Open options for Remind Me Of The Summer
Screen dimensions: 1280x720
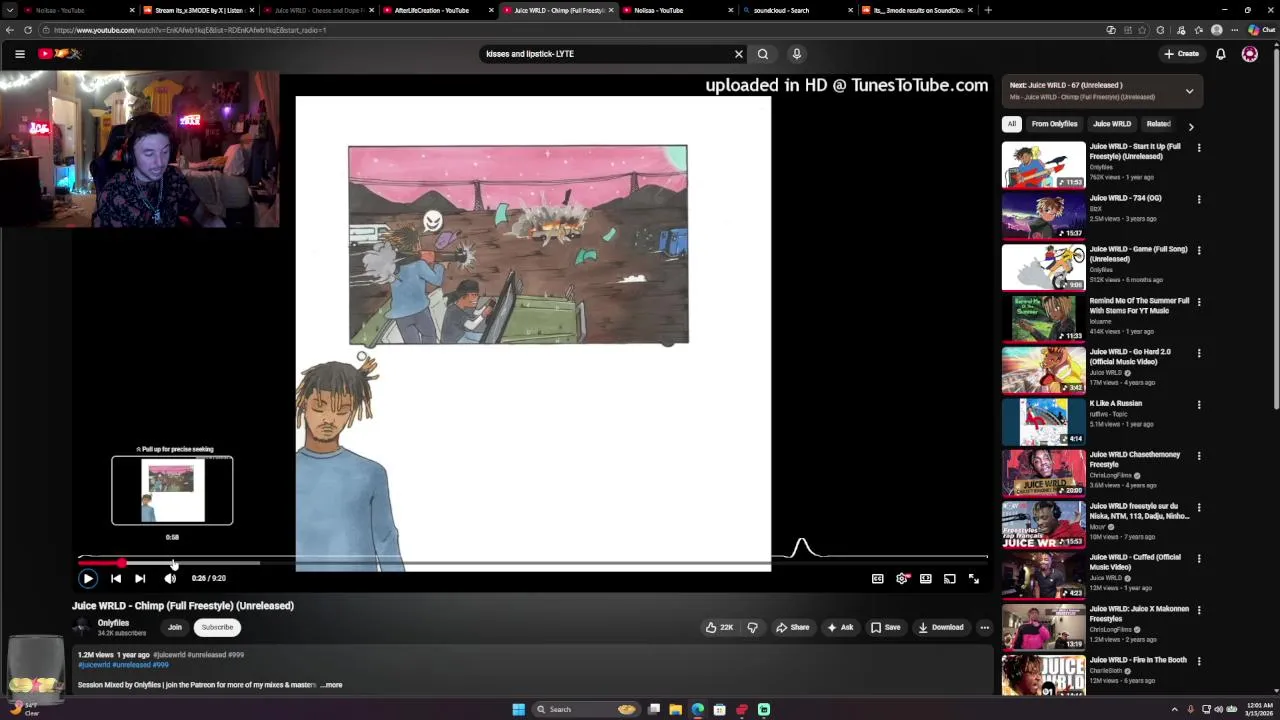click(1199, 302)
